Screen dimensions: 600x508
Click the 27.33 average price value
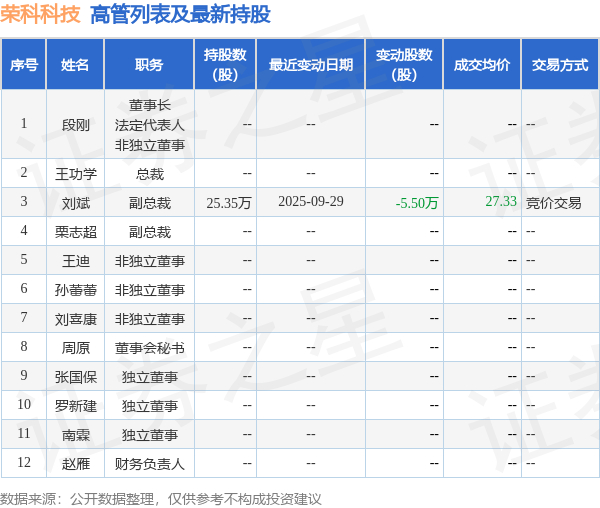tap(501, 201)
